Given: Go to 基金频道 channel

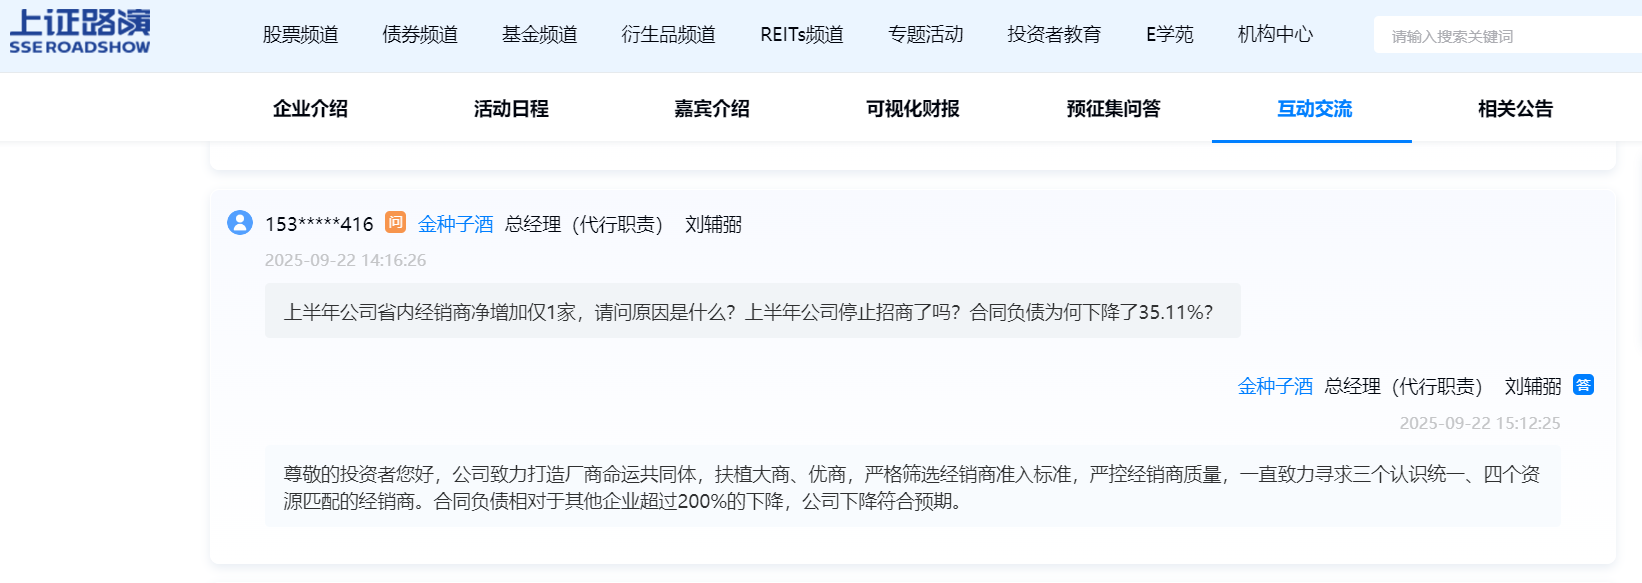Looking at the screenshot, I should coord(539,35).
